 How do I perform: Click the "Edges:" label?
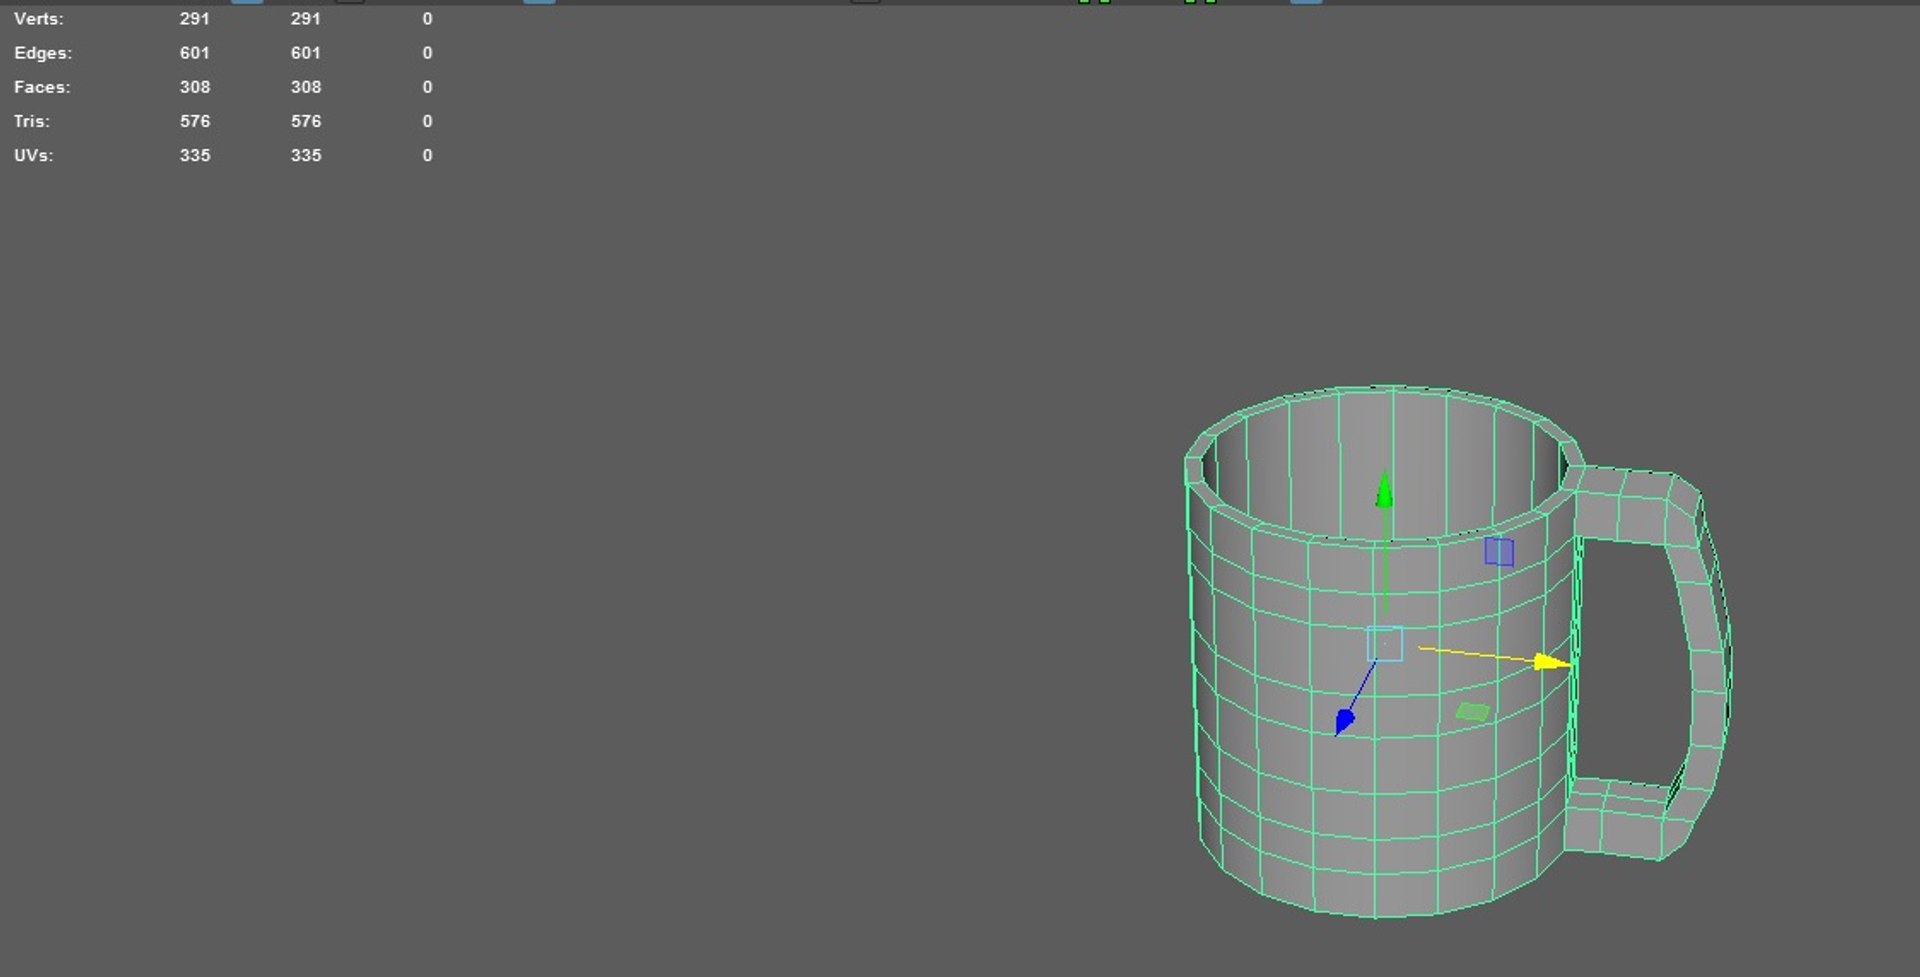pyautogui.click(x=43, y=53)
